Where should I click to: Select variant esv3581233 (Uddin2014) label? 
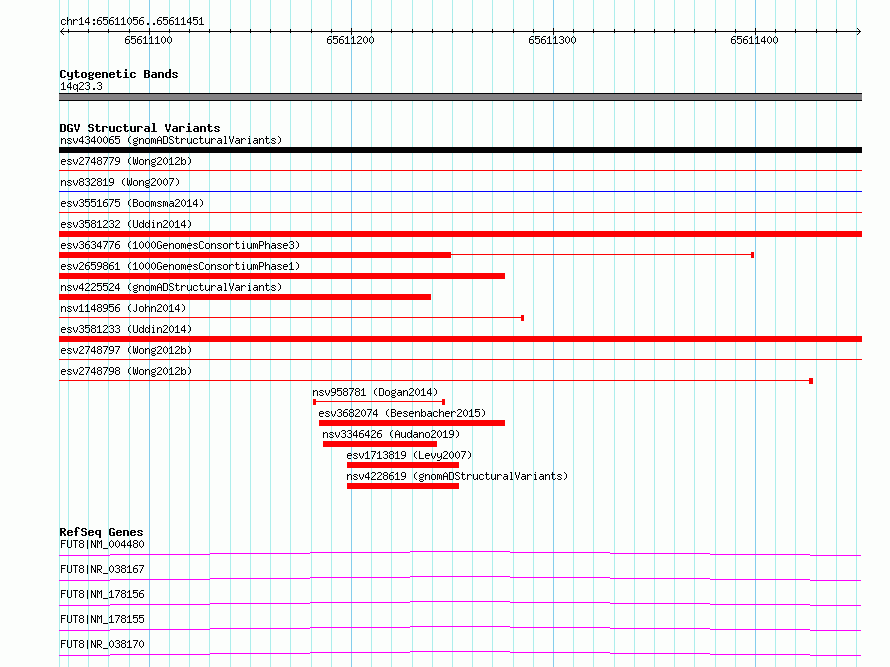pyautogui.click(x=126, y=329)
